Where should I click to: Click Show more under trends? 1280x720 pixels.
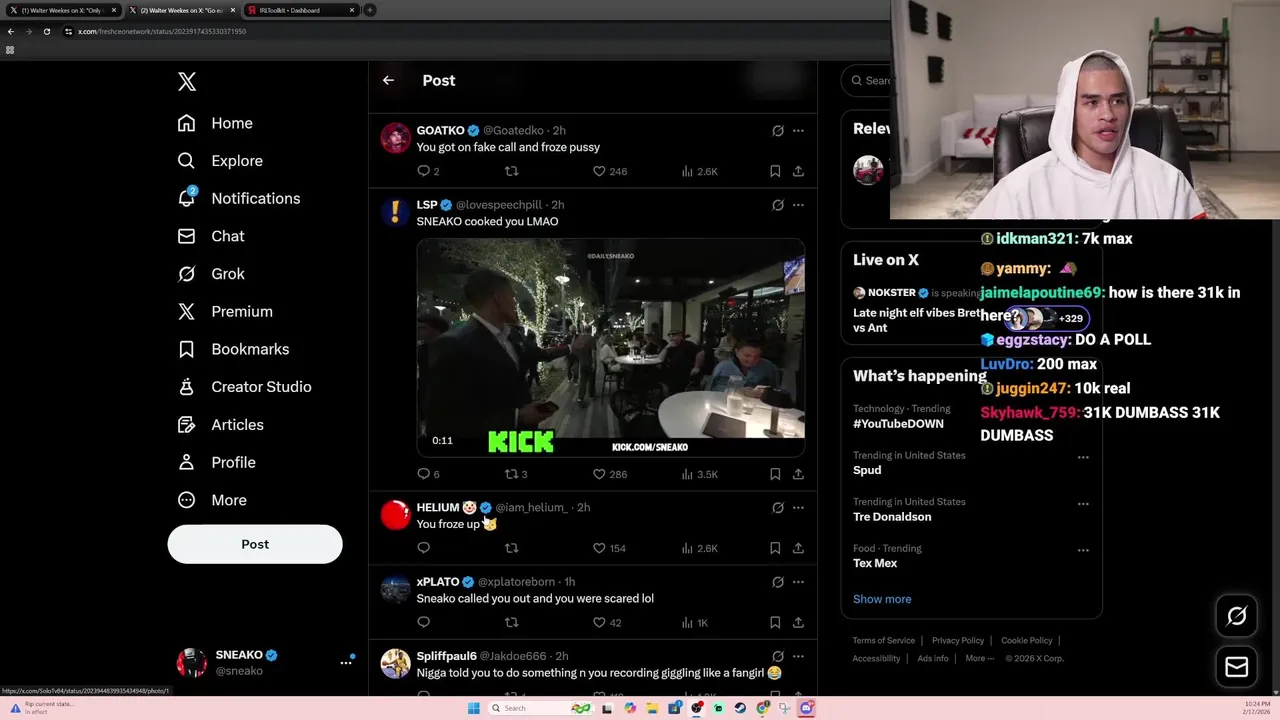point(882,599)
